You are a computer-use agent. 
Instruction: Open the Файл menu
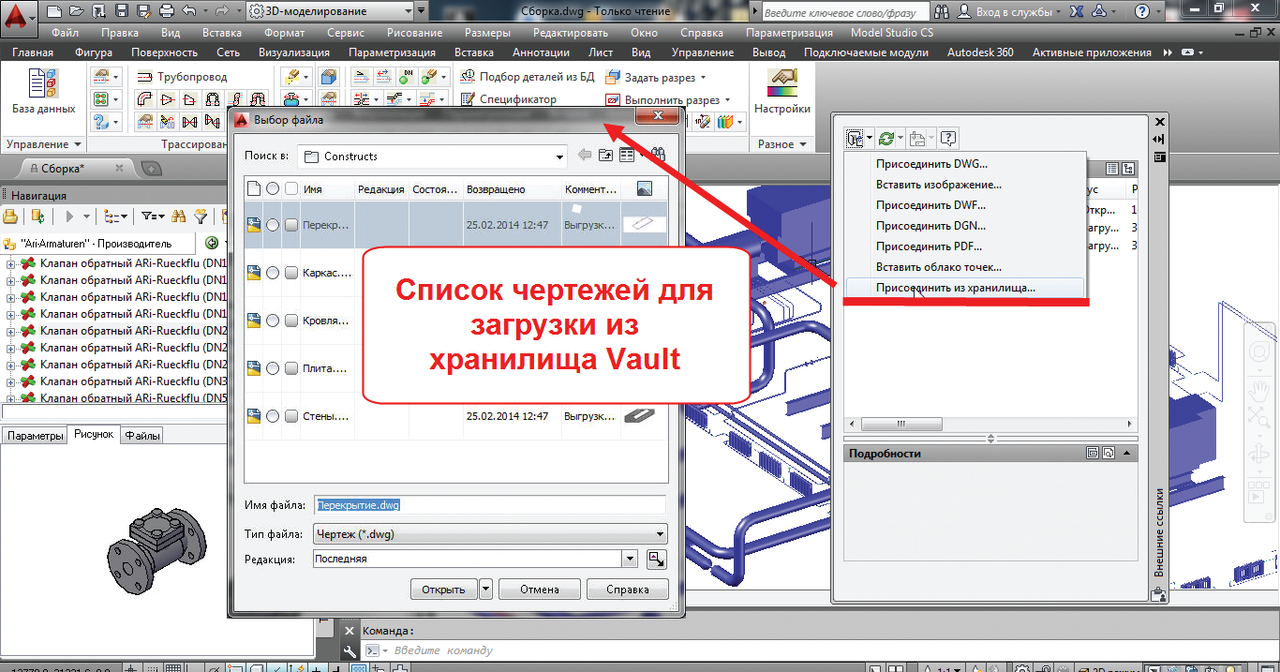(65, 32)
